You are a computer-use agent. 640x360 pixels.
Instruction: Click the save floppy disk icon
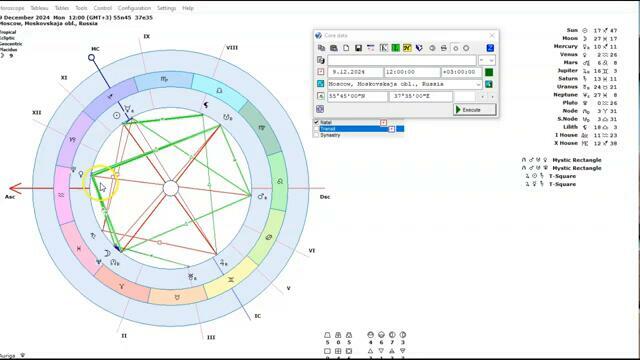pos(358,48)
